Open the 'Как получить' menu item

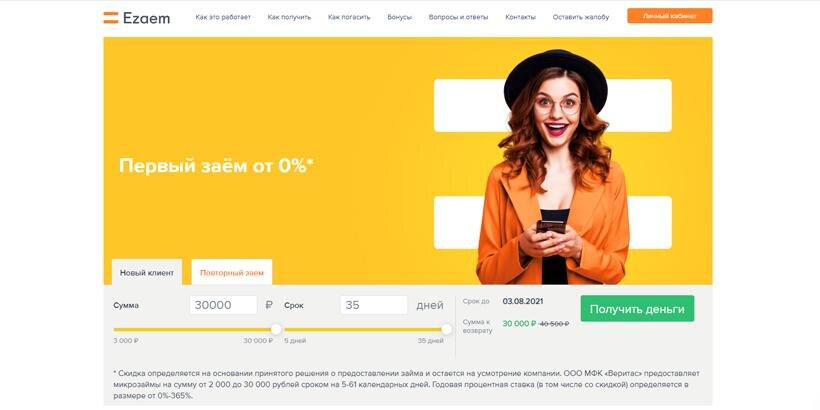(289, 17)
